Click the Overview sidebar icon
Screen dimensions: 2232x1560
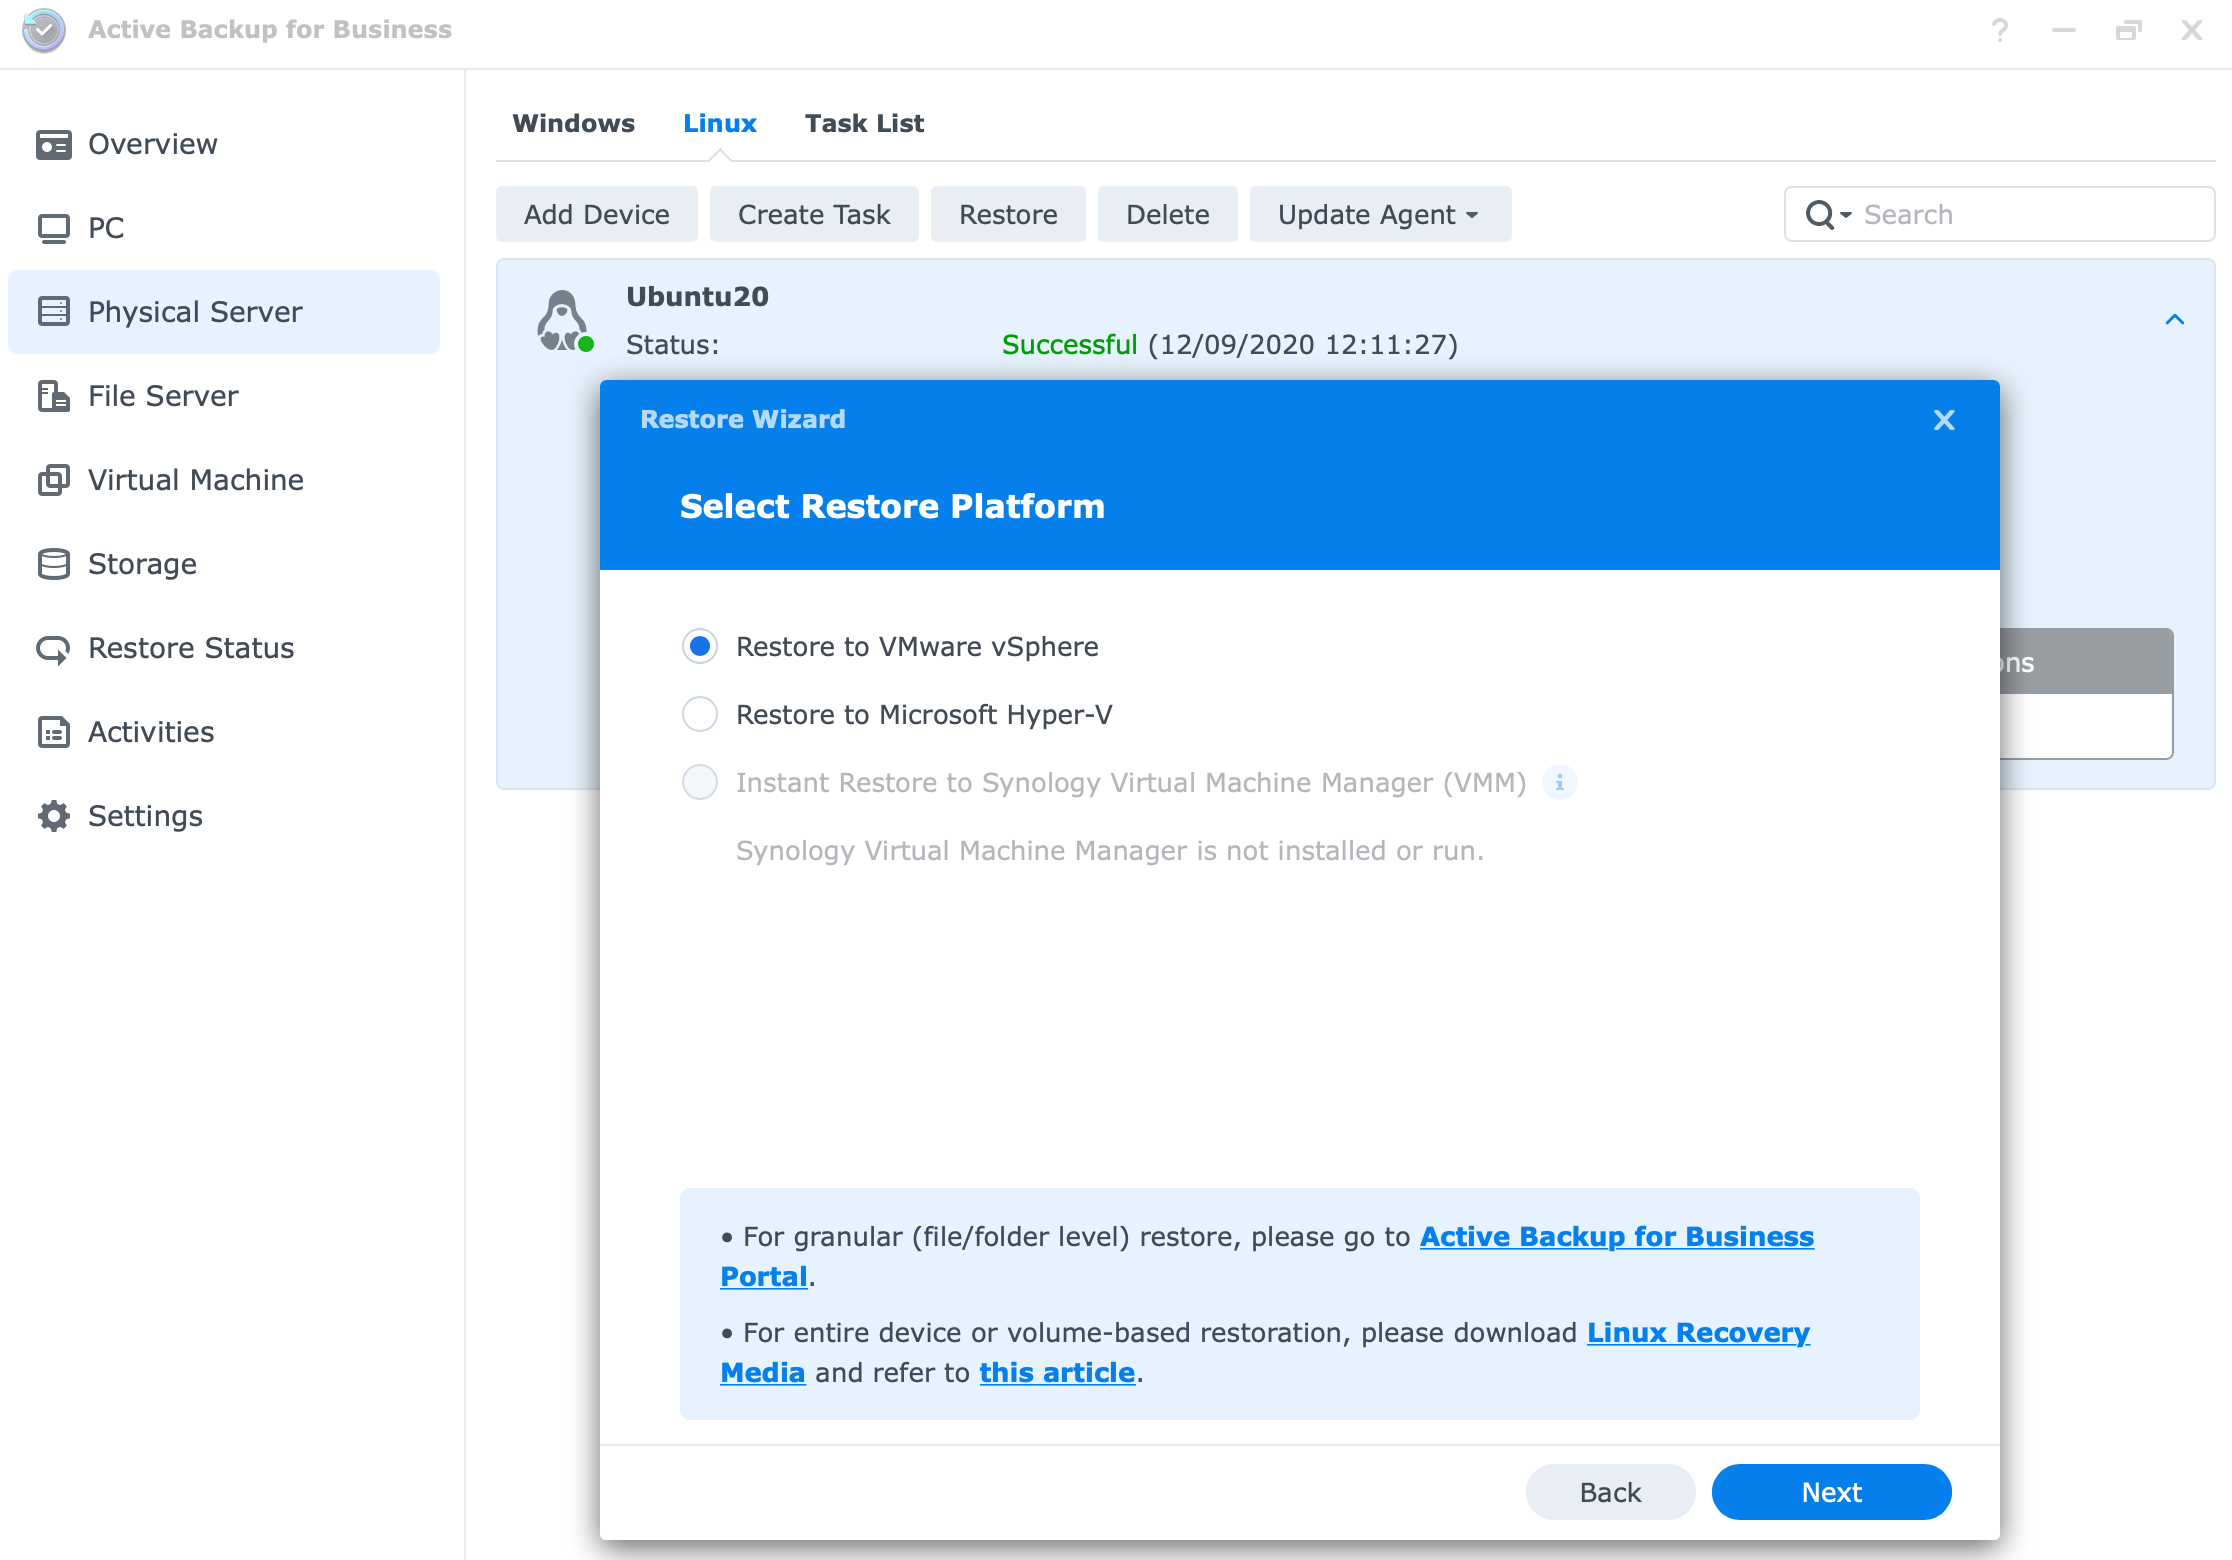pyautogui.click(x=54, y=145)
